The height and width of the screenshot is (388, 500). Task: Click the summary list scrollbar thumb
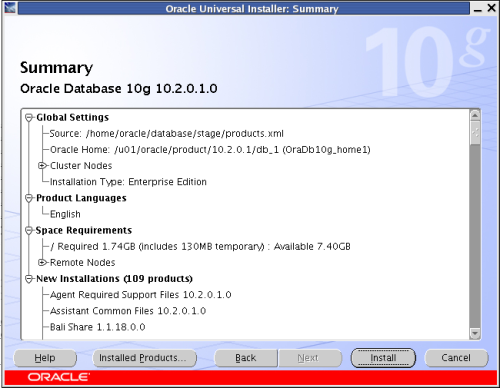[x=475, y=133]
